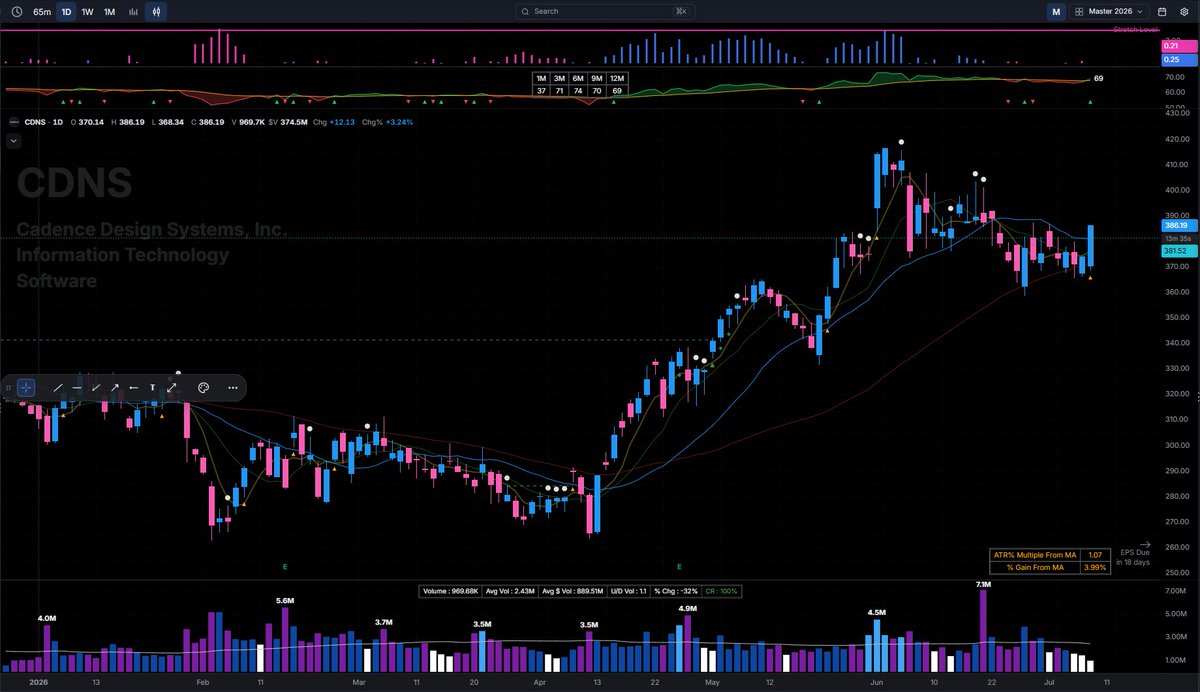Select the 9M performance column header

tap(597, 78)
